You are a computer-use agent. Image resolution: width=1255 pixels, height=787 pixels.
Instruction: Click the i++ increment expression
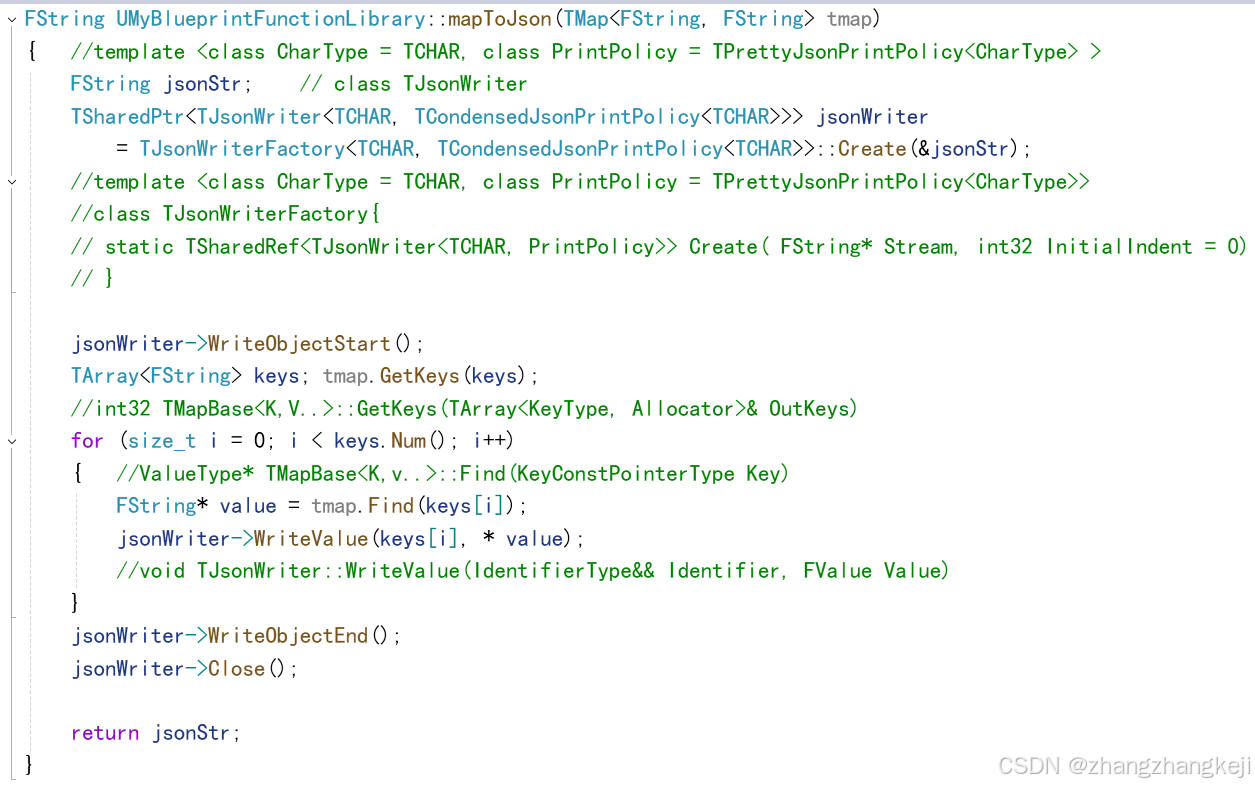tap(490, 441)
